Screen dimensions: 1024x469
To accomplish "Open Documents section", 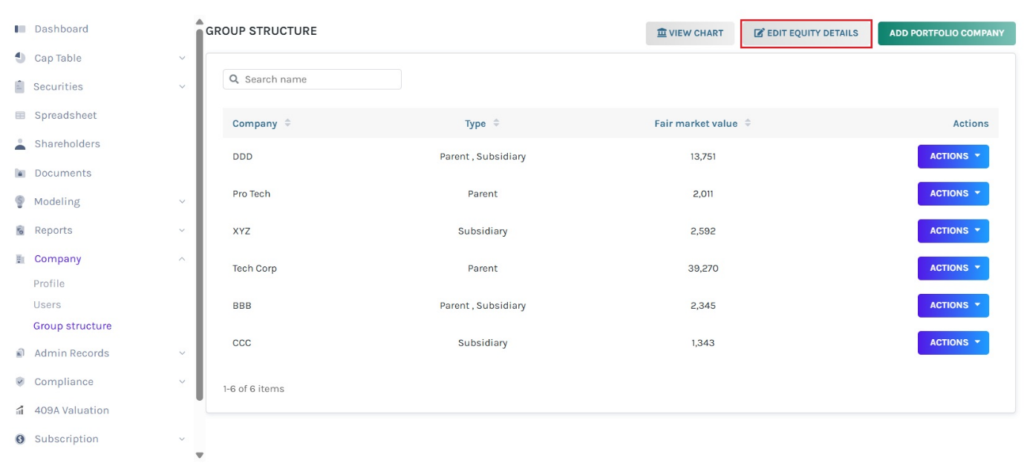I will (x=63, y=173).
